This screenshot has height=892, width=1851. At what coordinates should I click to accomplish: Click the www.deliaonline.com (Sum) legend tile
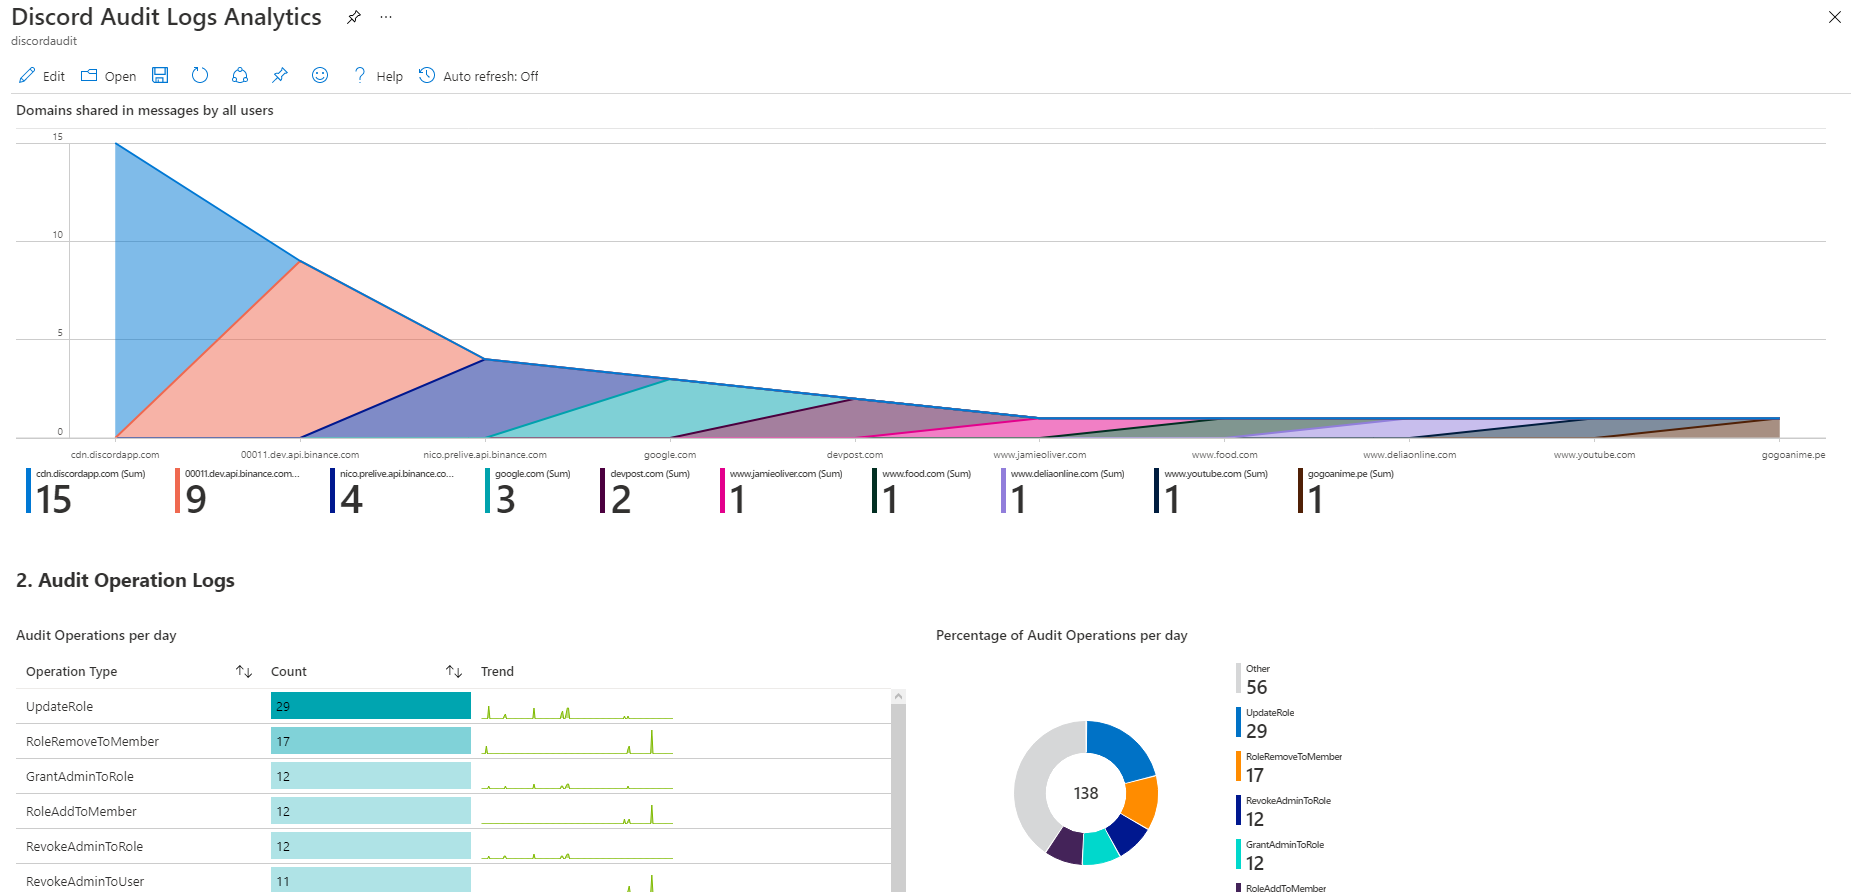click(1064, 491)
